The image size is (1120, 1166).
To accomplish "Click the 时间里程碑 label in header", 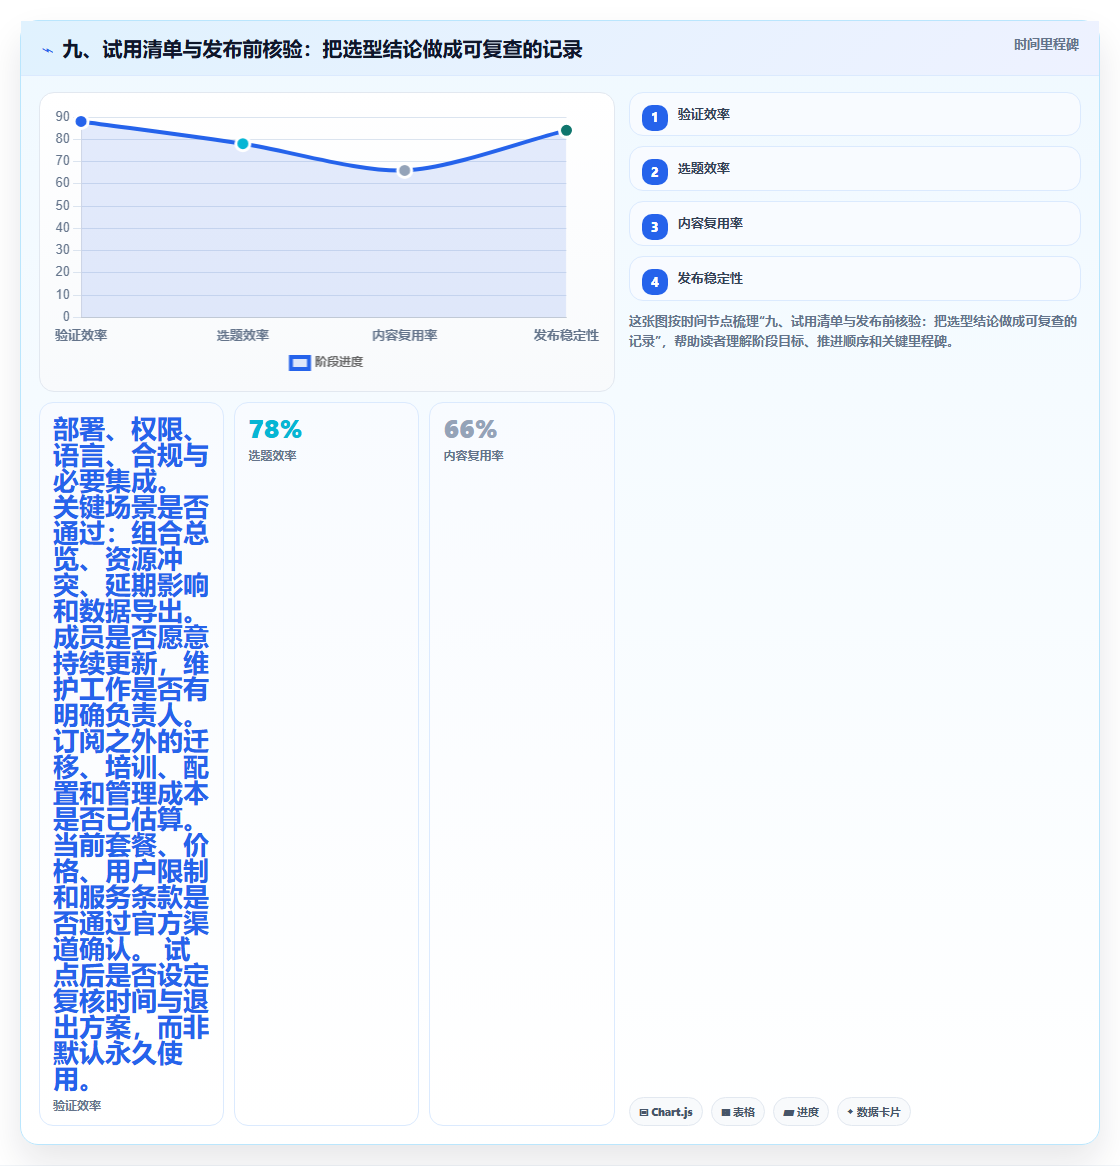I will point(1046,45).
